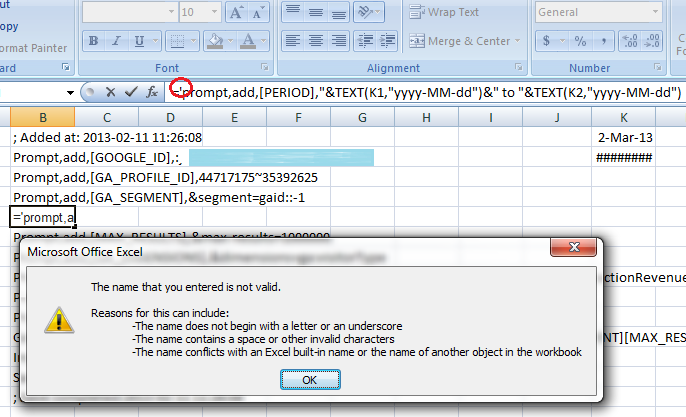Decrease cell indent
Viewport: 686px width, 417px height.
[365, 41]
